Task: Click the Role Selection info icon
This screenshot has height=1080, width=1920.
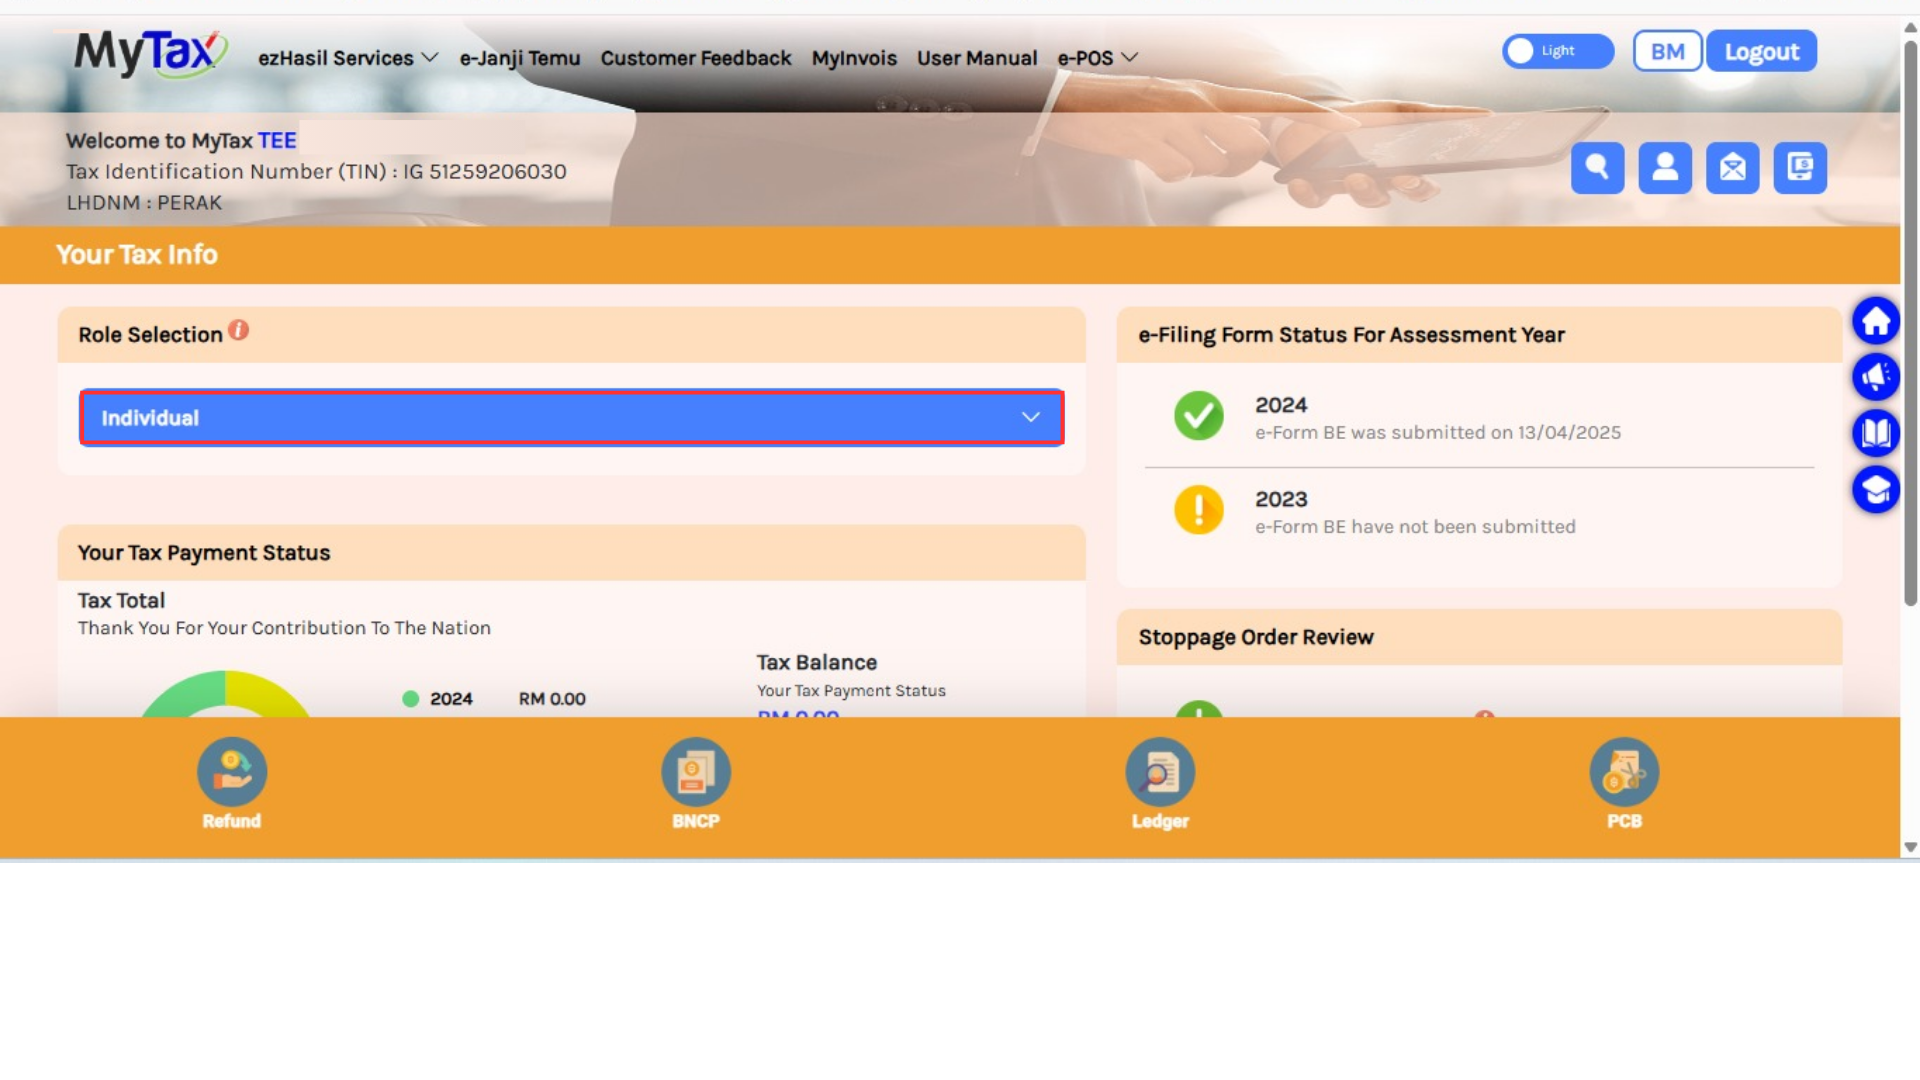Action: tap(238, 331)
